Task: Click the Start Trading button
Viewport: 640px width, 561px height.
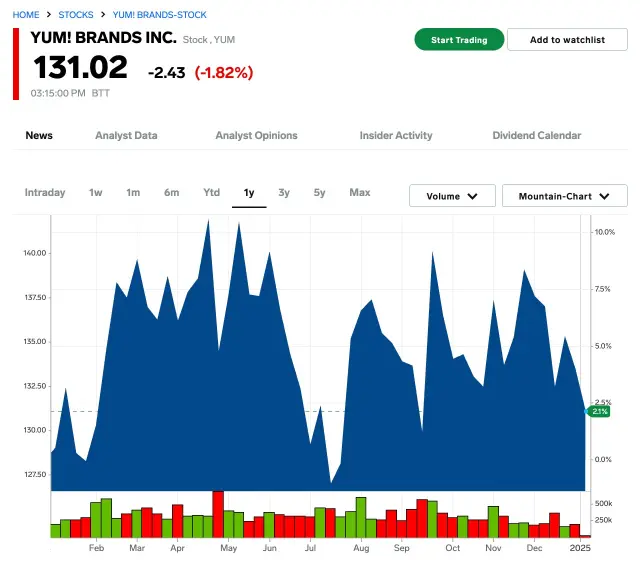Action: [459, 40]
